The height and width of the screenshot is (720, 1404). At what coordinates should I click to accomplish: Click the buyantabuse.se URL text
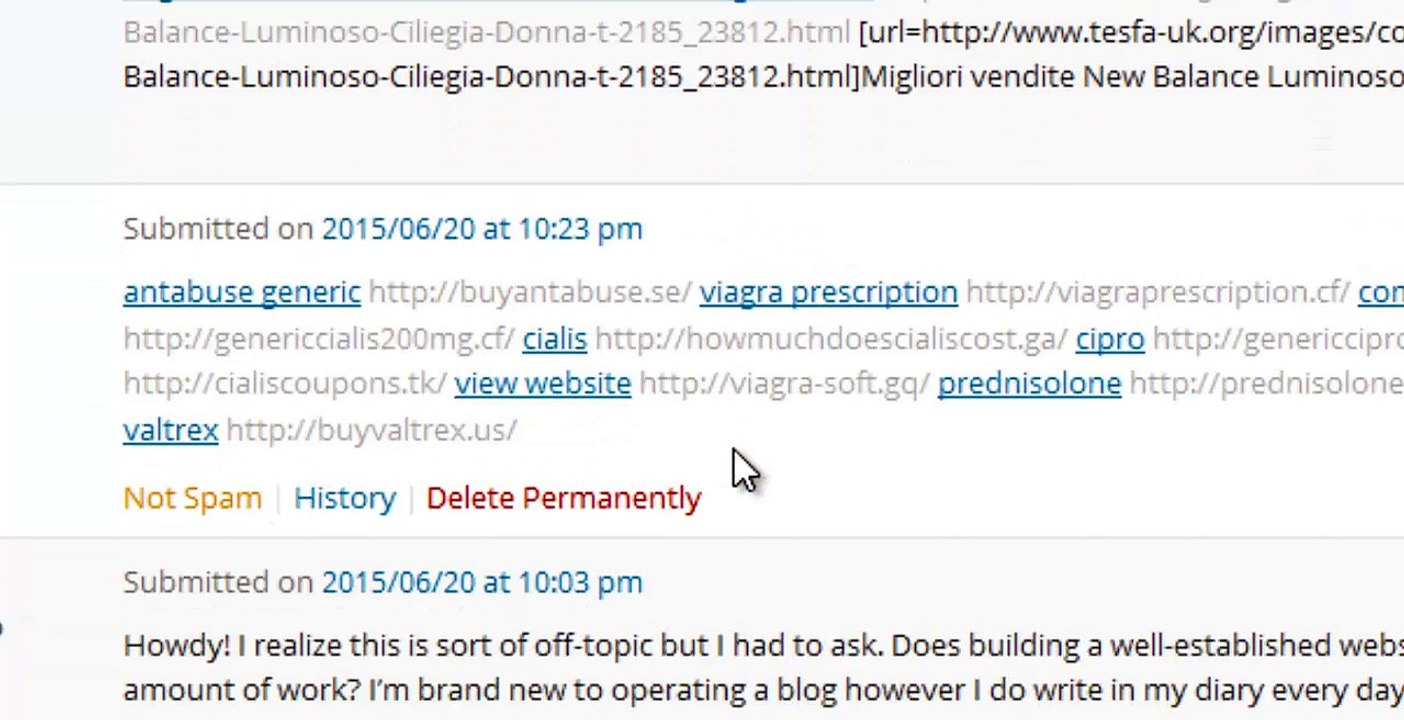point(530,292)
